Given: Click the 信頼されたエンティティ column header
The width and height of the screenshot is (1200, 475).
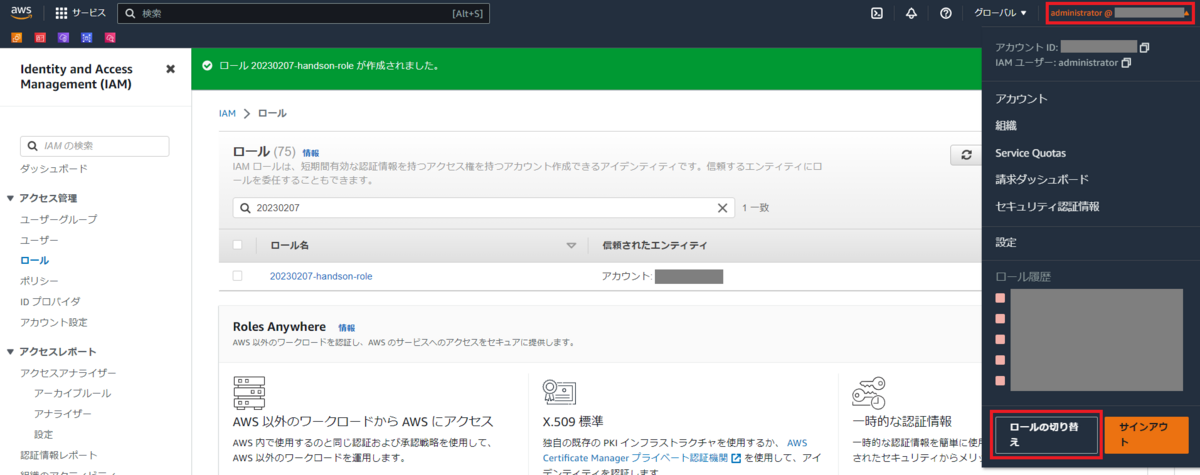Looking at the screenshot, I should click(654, 245).
